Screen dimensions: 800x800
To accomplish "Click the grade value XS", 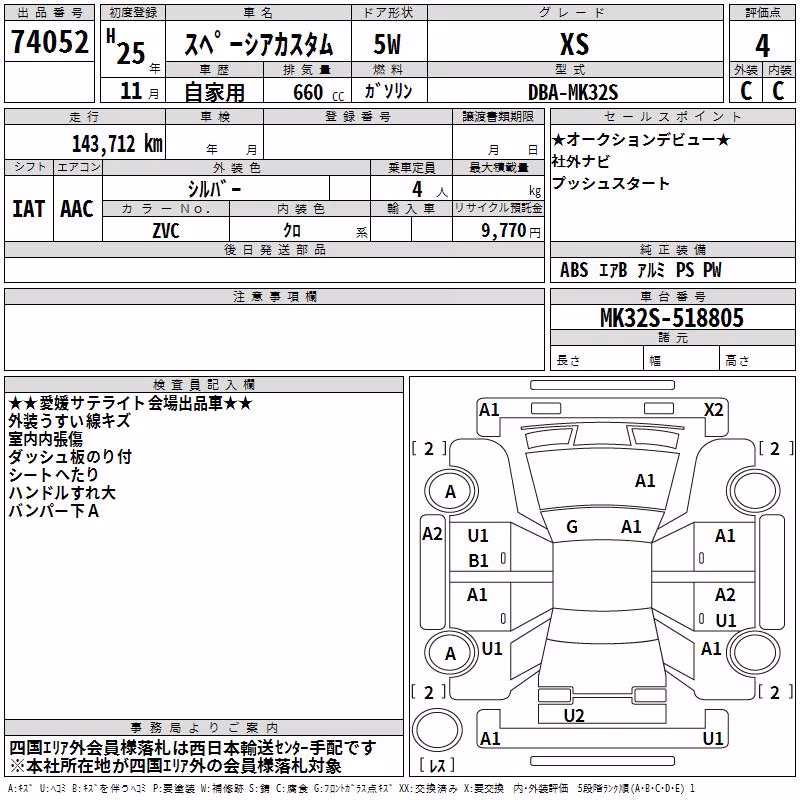I will pyautogui.click(x=575, y=44).
